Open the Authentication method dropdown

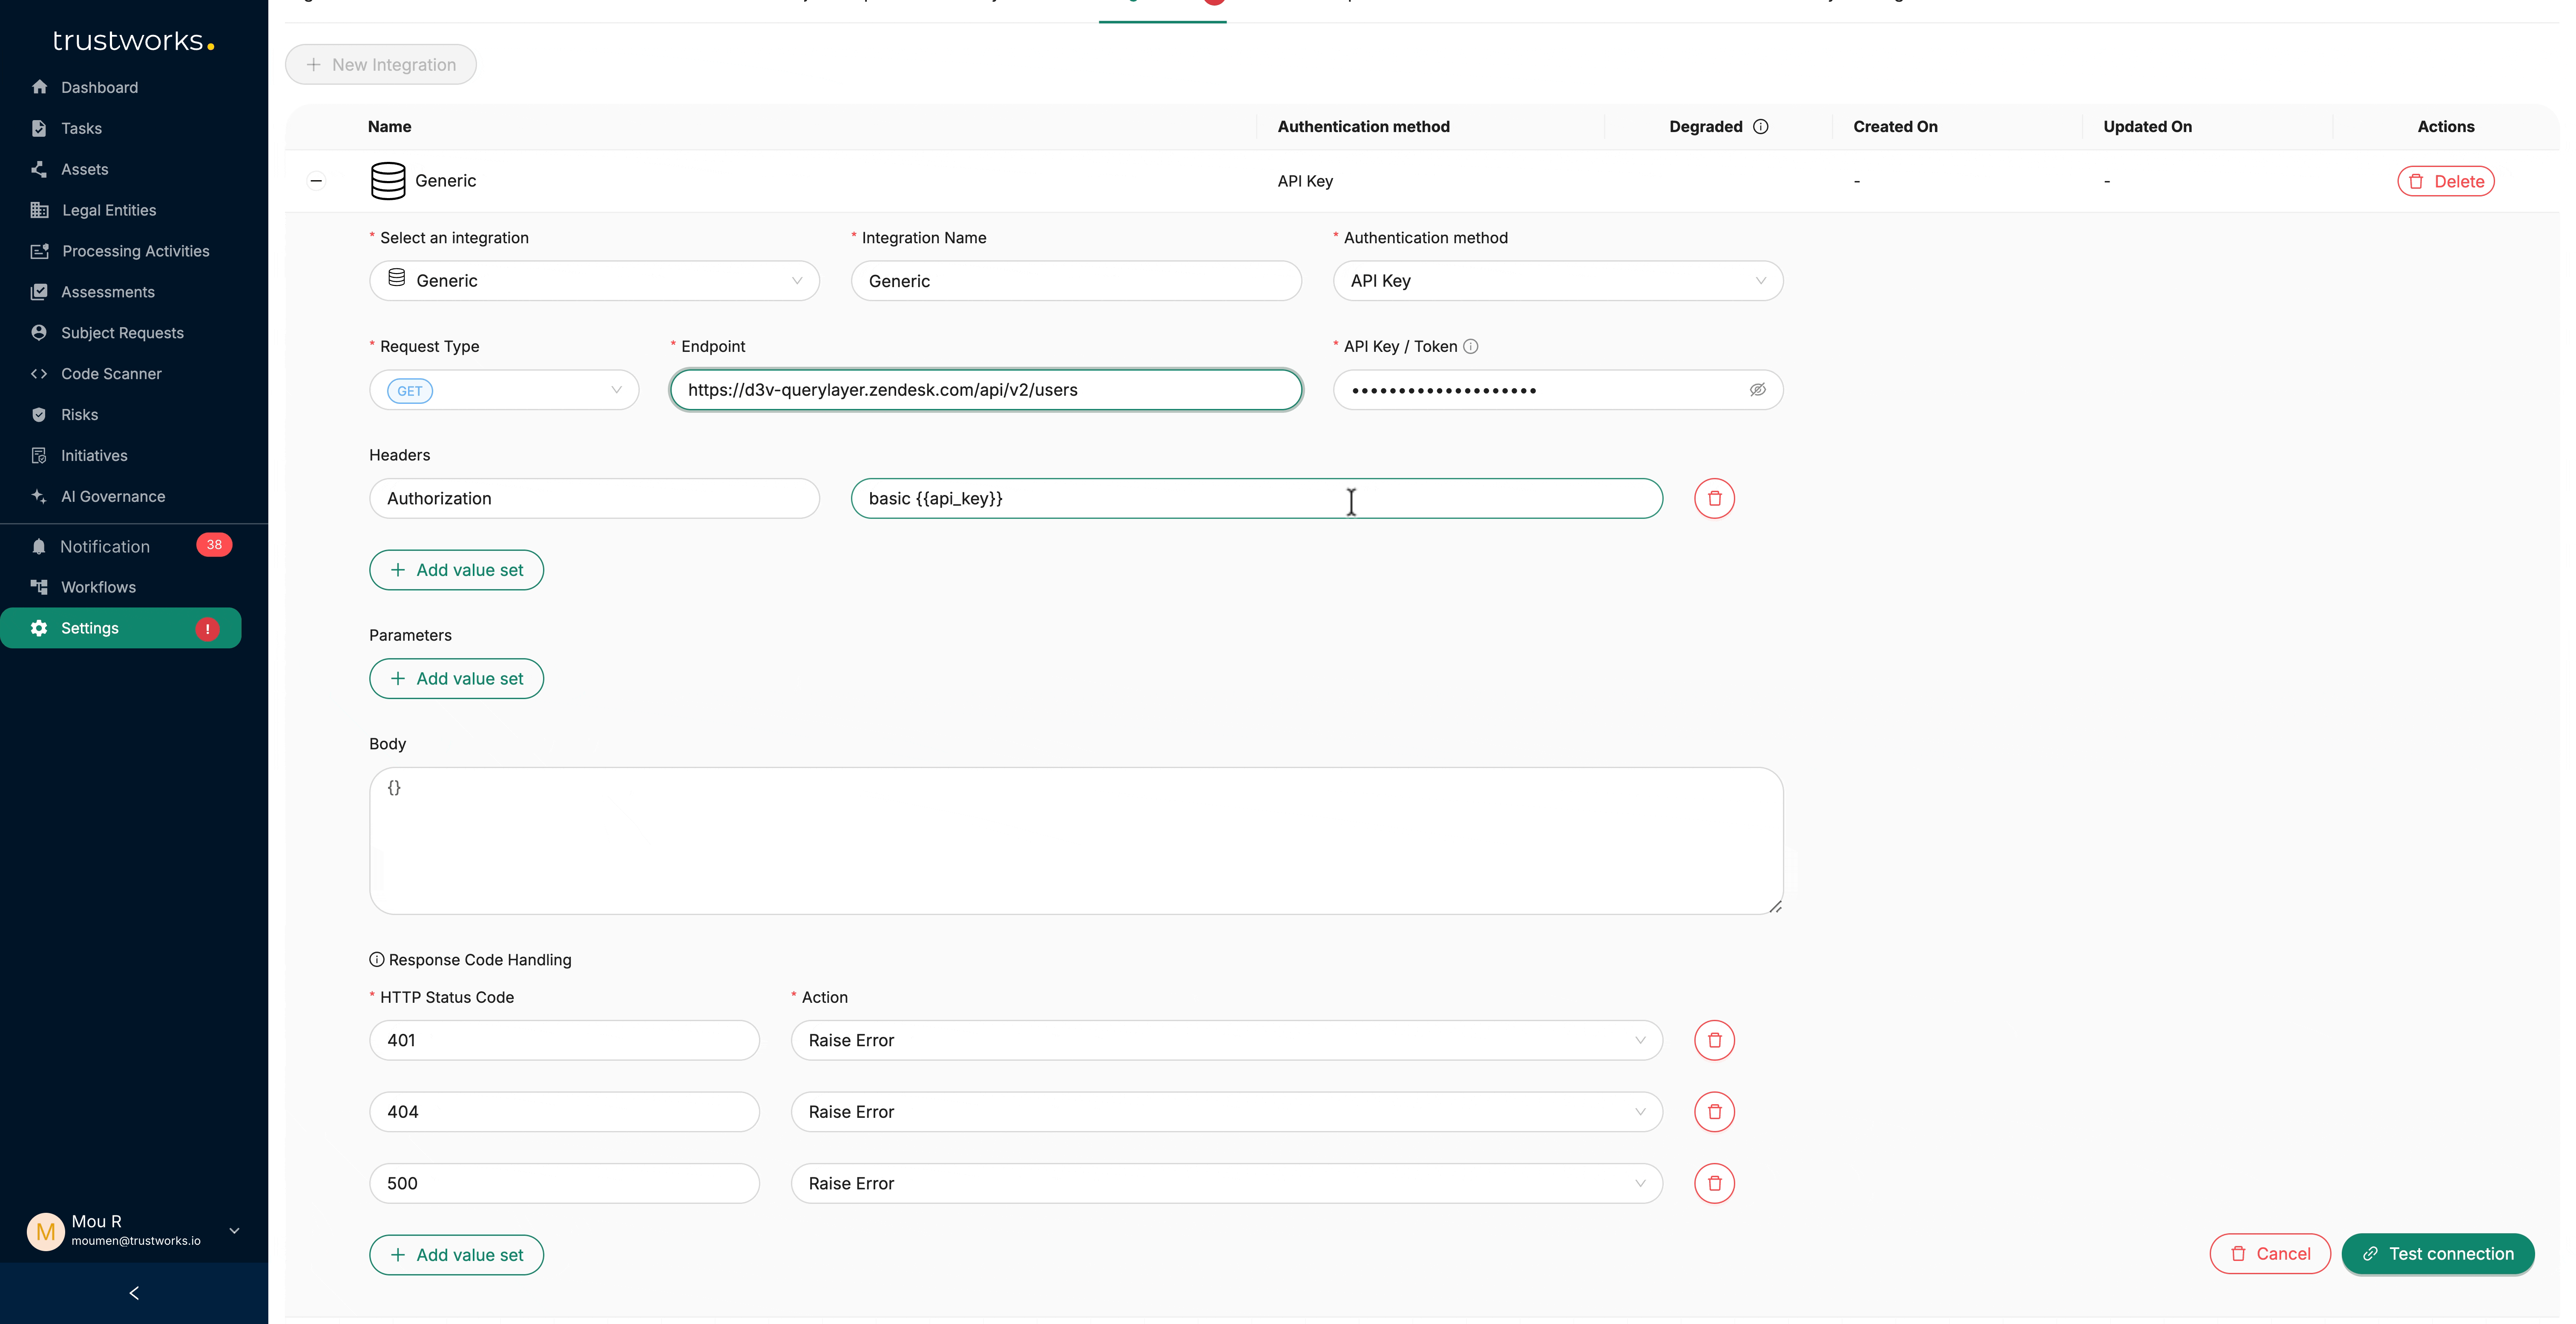pos(1557,281)
